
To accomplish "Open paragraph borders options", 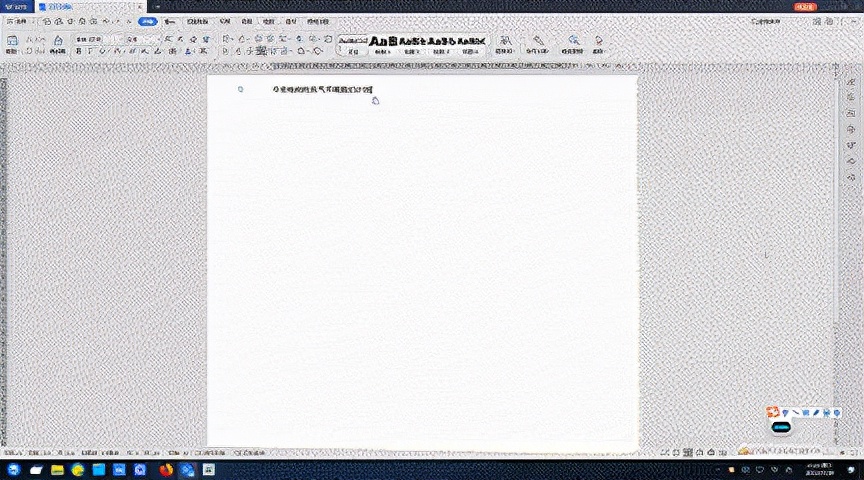I will [x=317, y=51].
